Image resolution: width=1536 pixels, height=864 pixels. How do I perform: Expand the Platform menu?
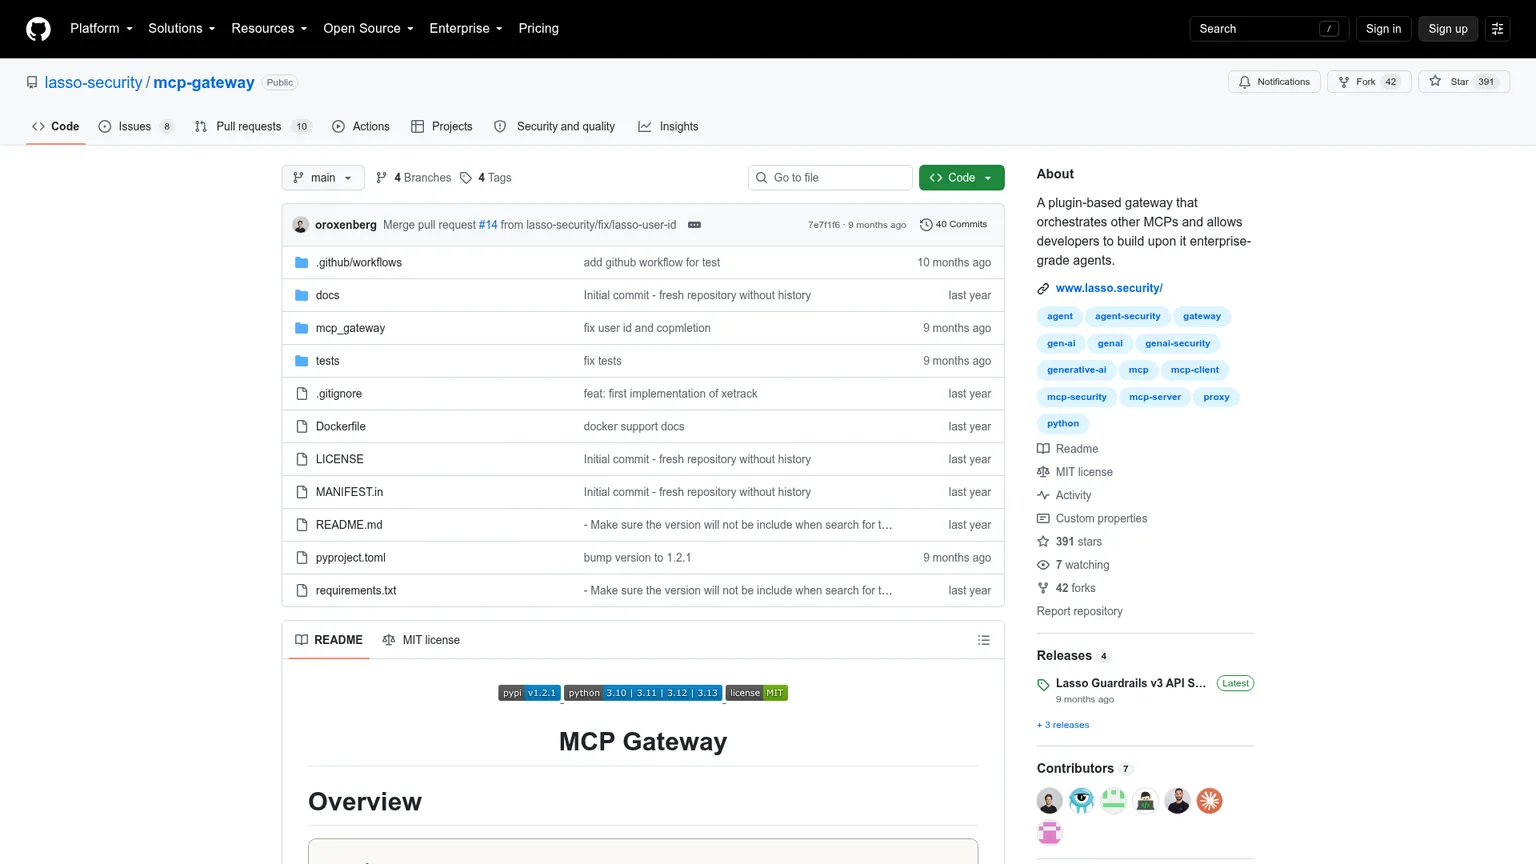click(101, 29)
